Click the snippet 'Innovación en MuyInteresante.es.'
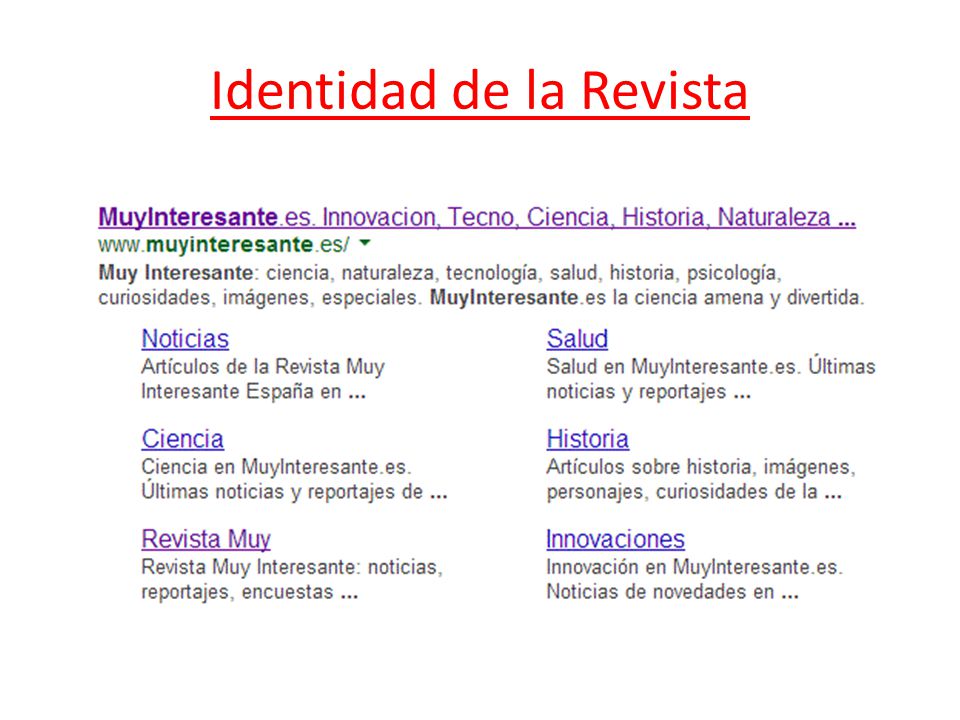This screenshot has width=960, height=720. pos(695,568)
